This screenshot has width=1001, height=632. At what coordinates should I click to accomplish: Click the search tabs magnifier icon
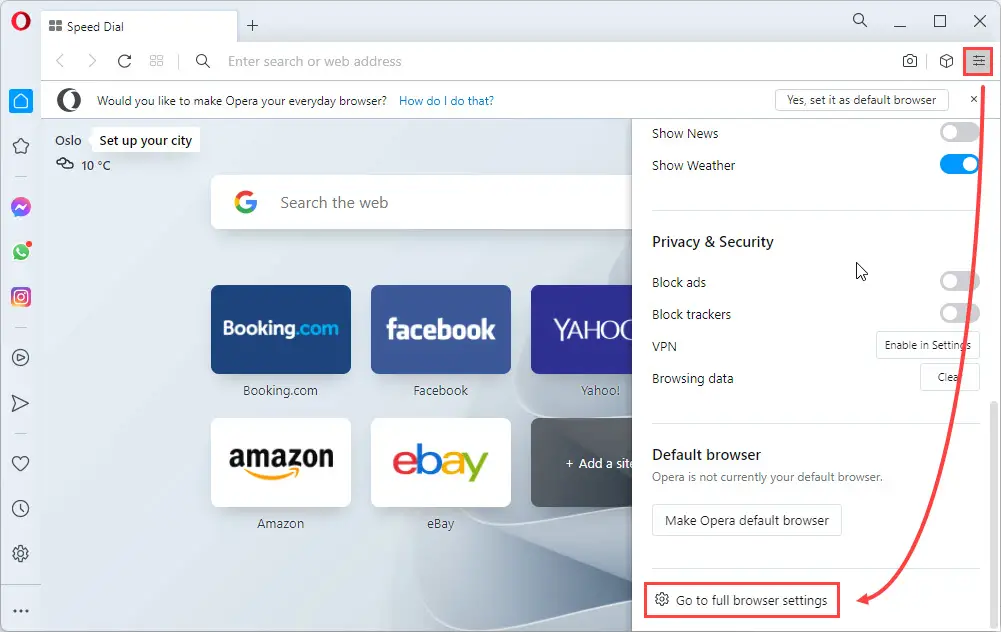860,20
